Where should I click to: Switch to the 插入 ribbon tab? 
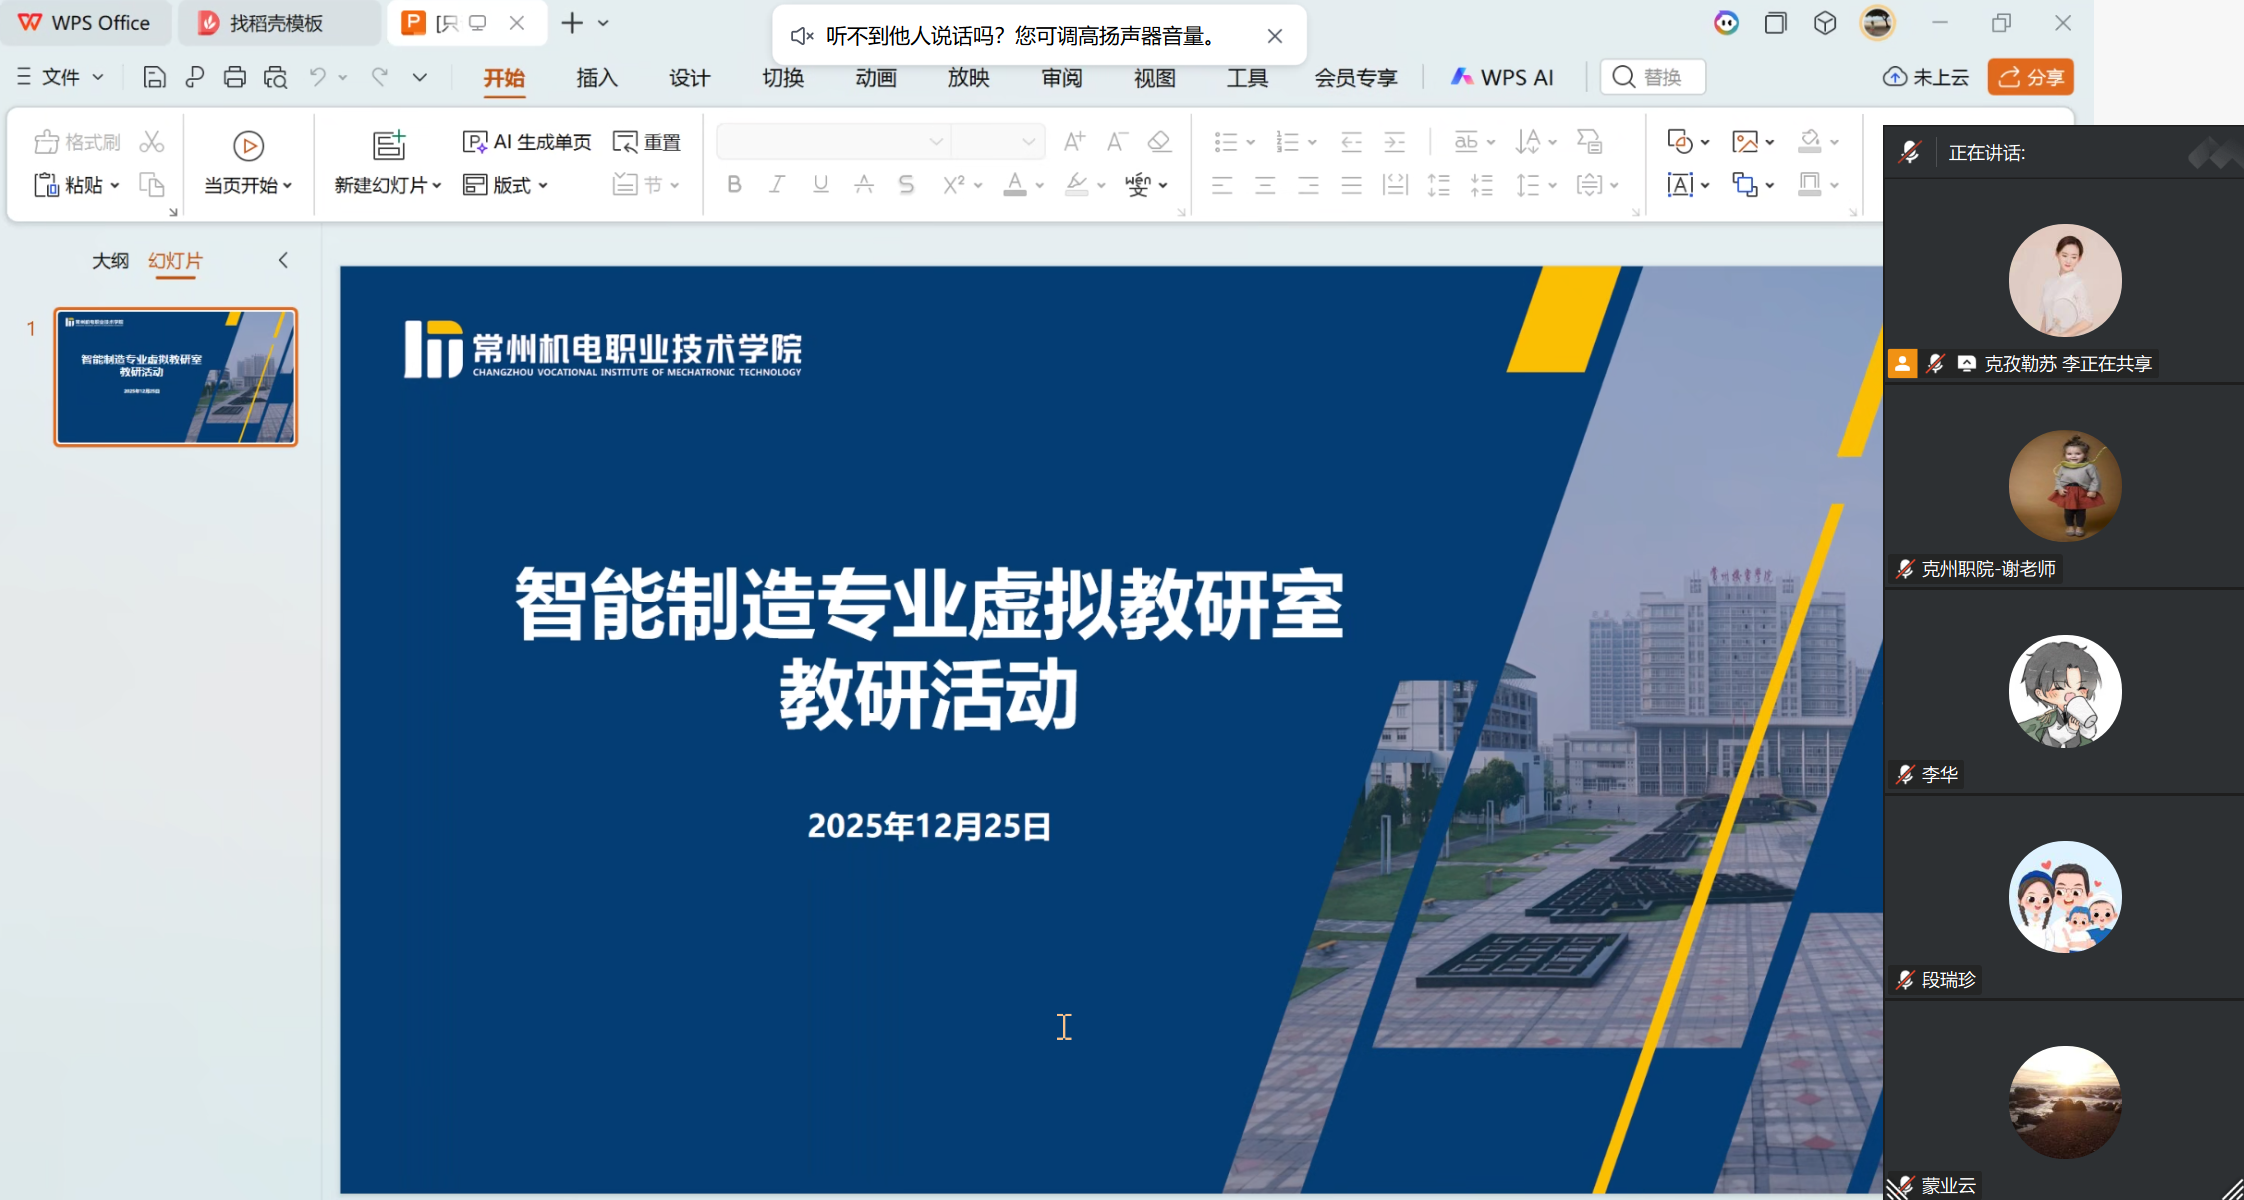[596, 77]
